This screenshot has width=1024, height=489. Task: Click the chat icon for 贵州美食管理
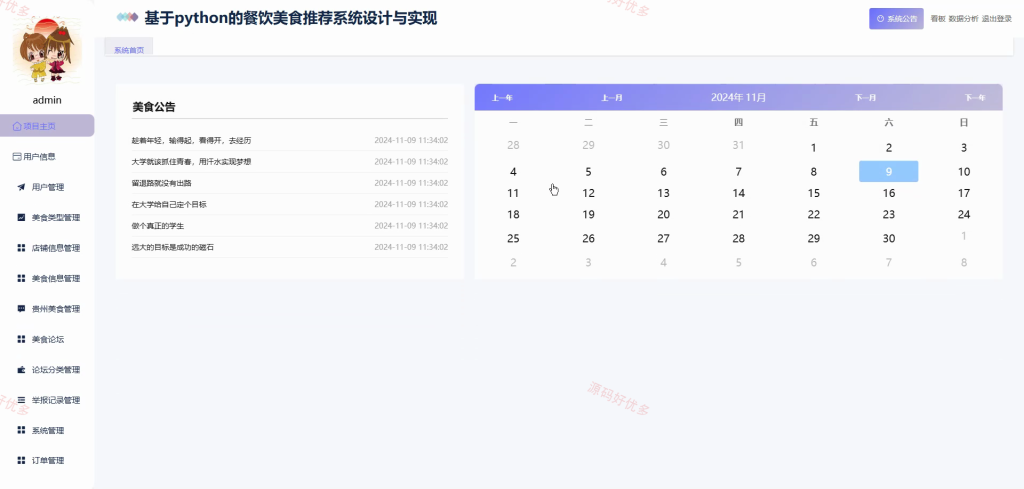pyautogui.click(x=21, y=309)
